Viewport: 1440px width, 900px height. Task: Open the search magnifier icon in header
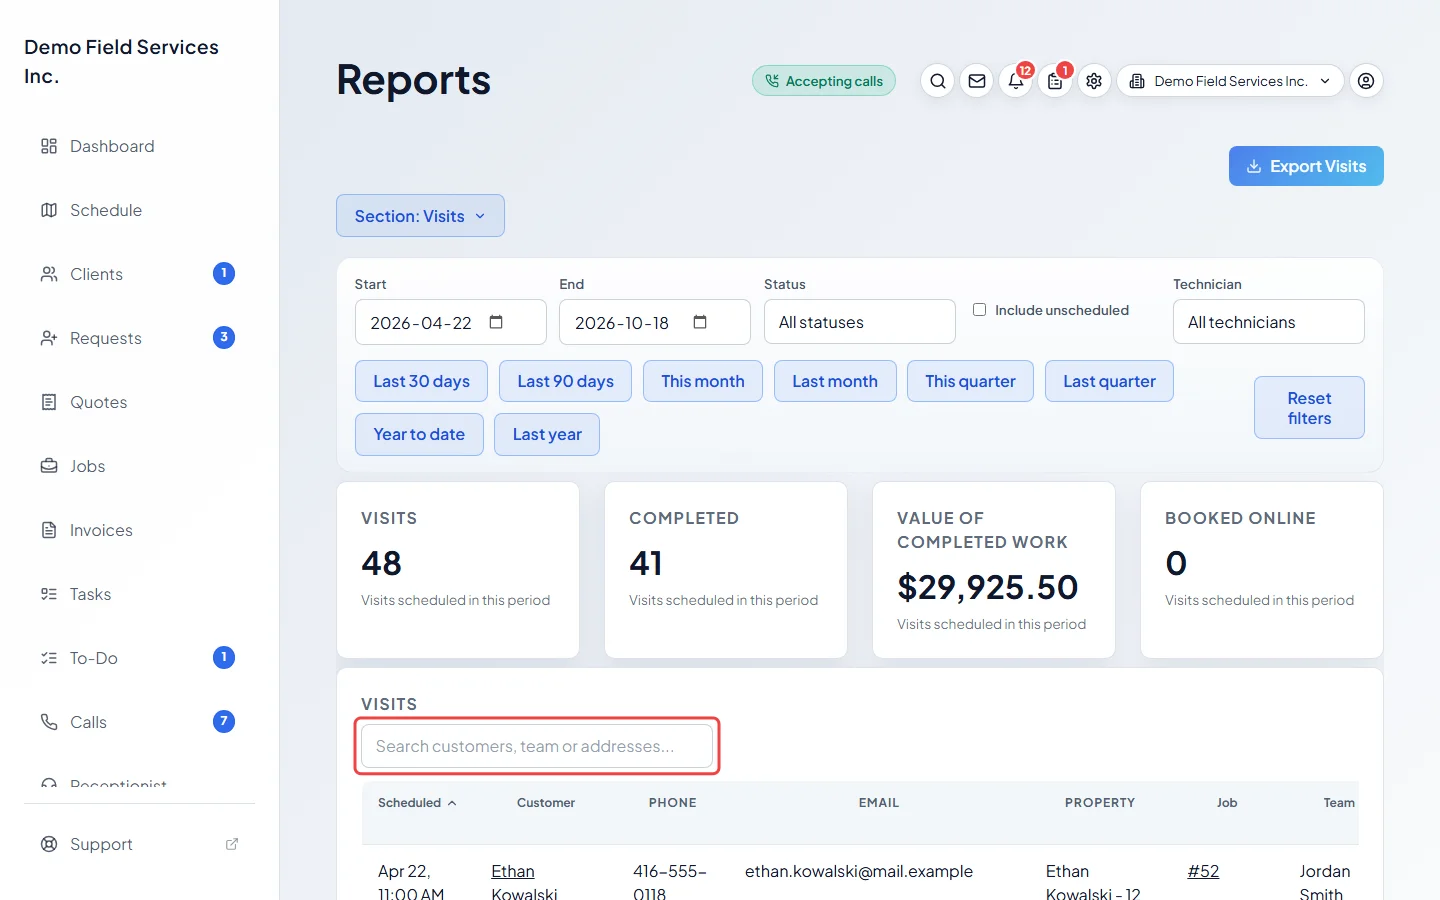click(937, 81)
